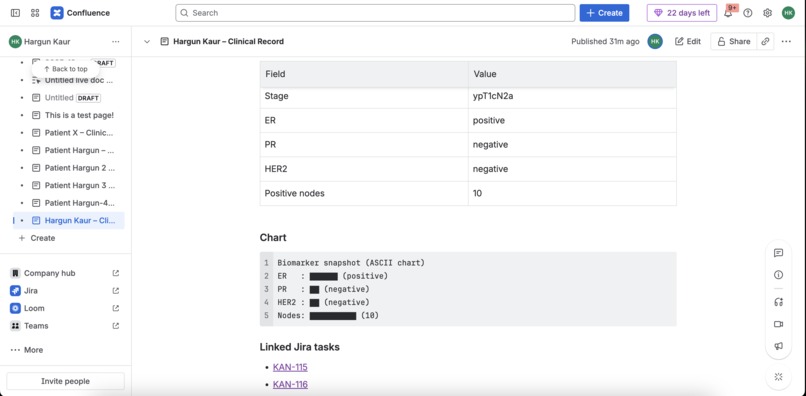This screenshot has height=396, width=806.
Task: Click the Chart heading
Action: [x=273, y=238]
